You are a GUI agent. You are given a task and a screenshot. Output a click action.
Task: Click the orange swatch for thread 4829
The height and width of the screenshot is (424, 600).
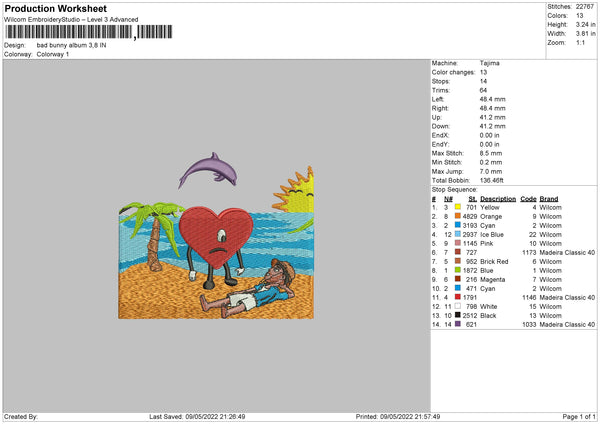coord(458,216)
